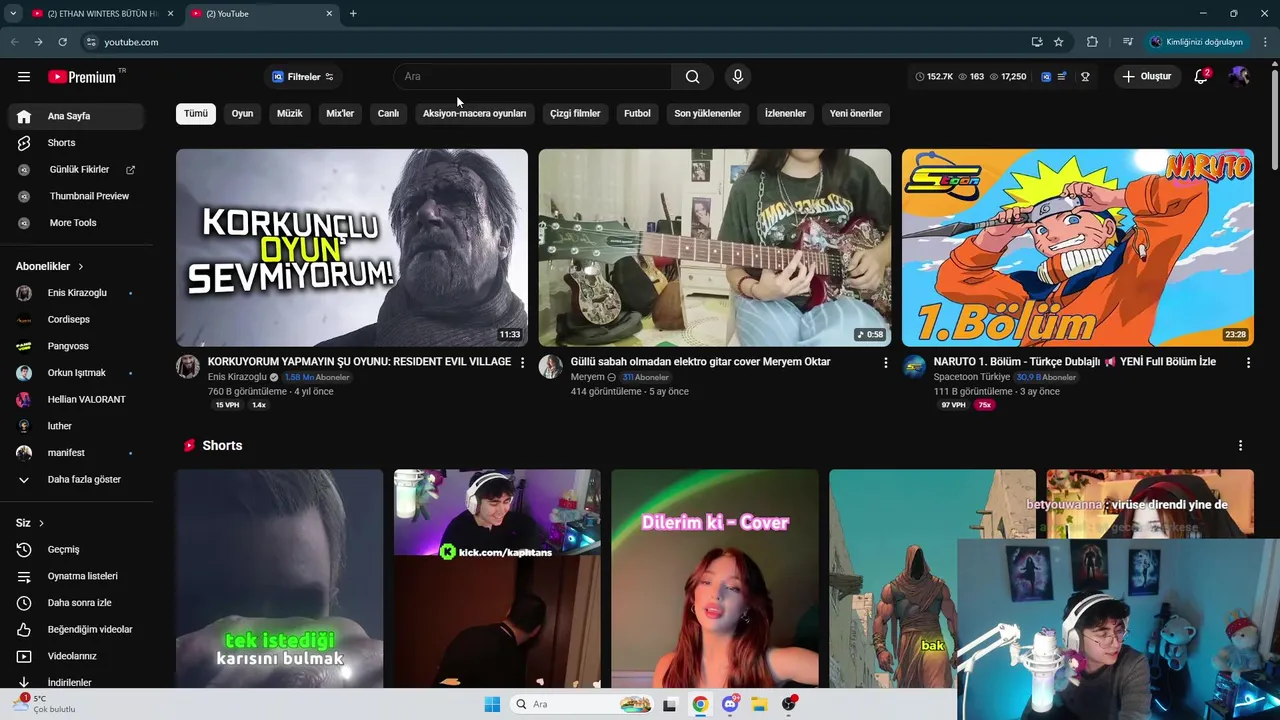
Task: Select the İzlenenler chip
Action: (x=785, y=113)
